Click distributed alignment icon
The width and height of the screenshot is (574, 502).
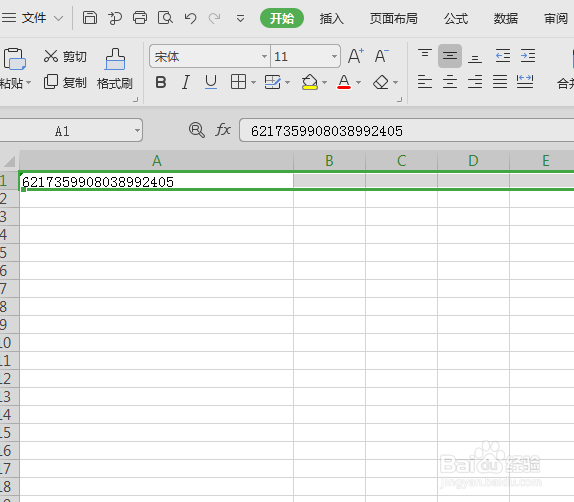click(x=525, y=82)
